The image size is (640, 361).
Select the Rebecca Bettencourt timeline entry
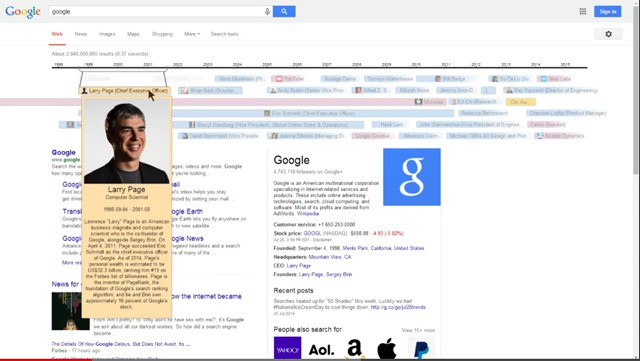pyautogui.click(x=484, y=113)
